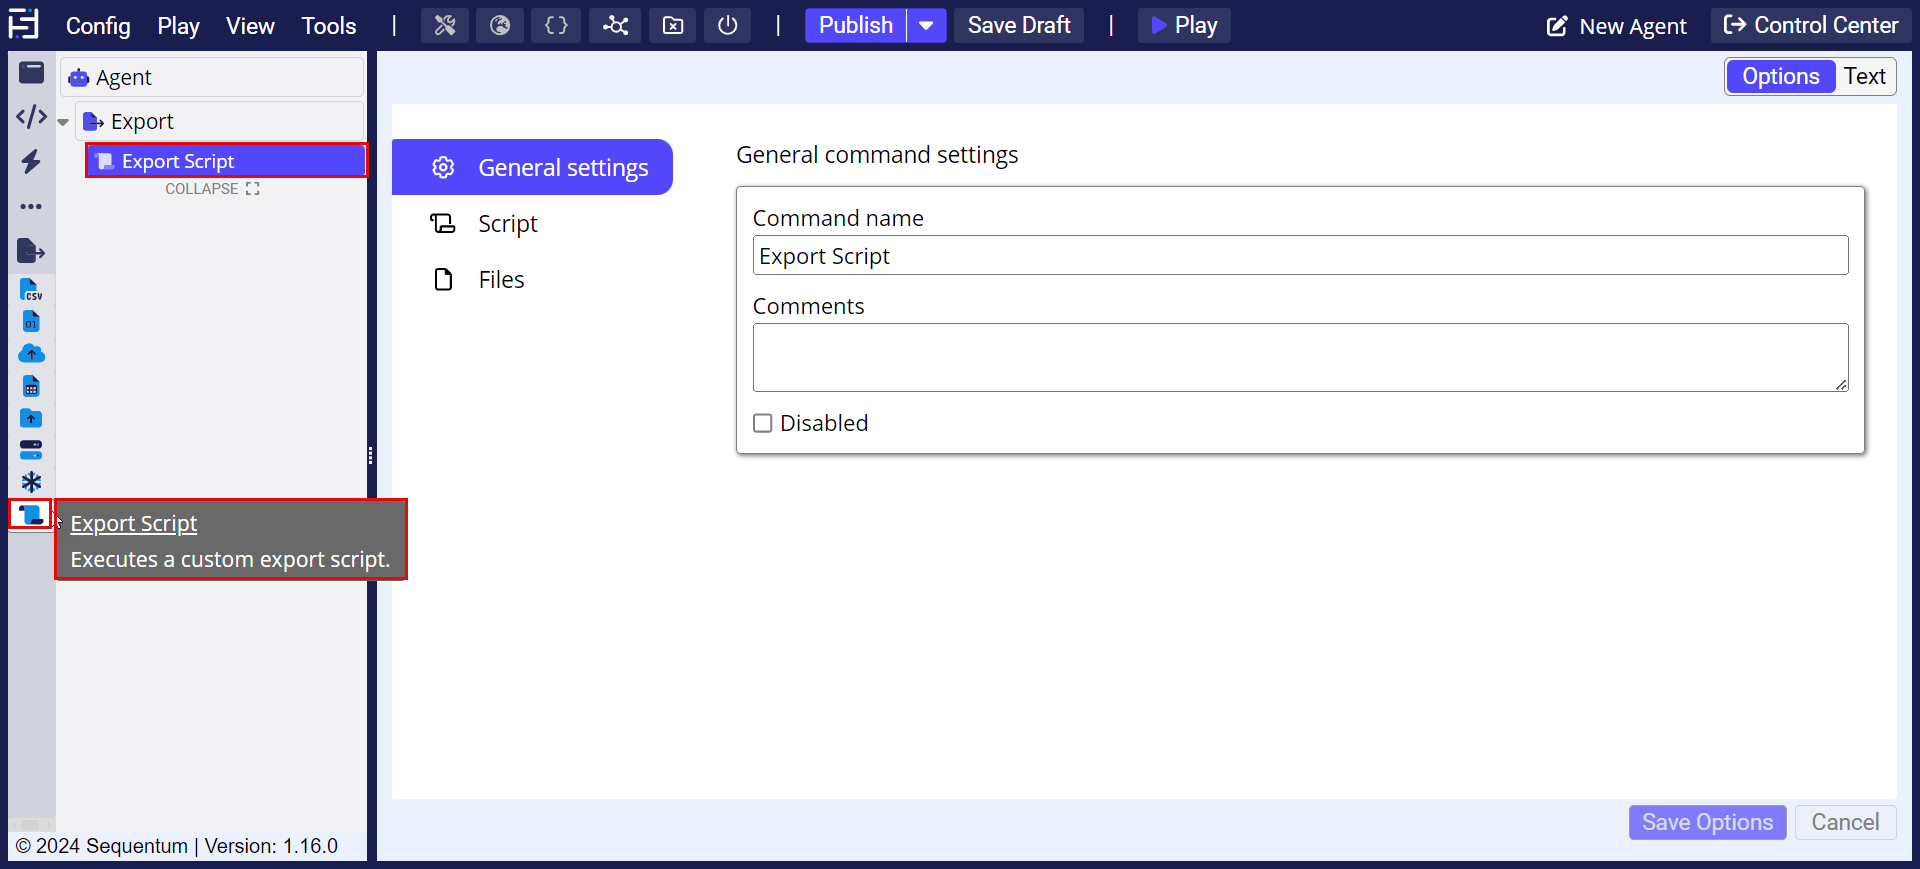
Task: Open the Config menu
Action: point(98,26)
